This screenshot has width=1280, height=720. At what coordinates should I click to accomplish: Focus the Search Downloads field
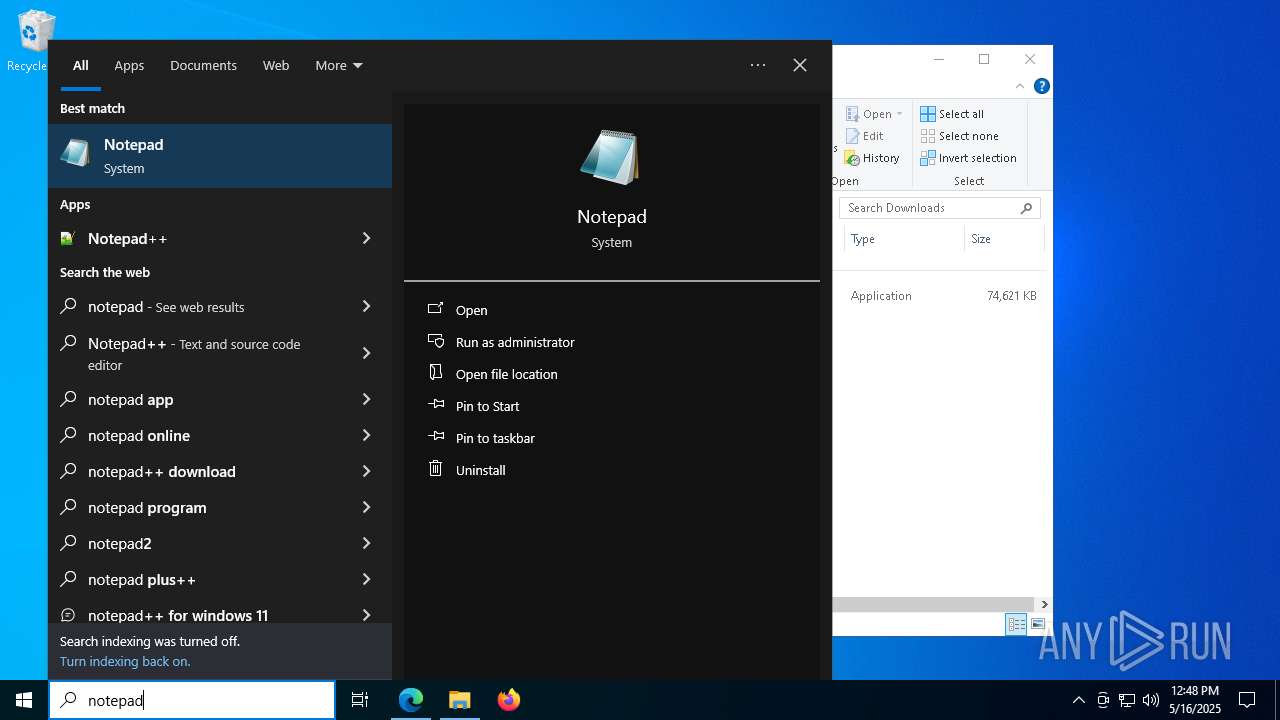940,208
